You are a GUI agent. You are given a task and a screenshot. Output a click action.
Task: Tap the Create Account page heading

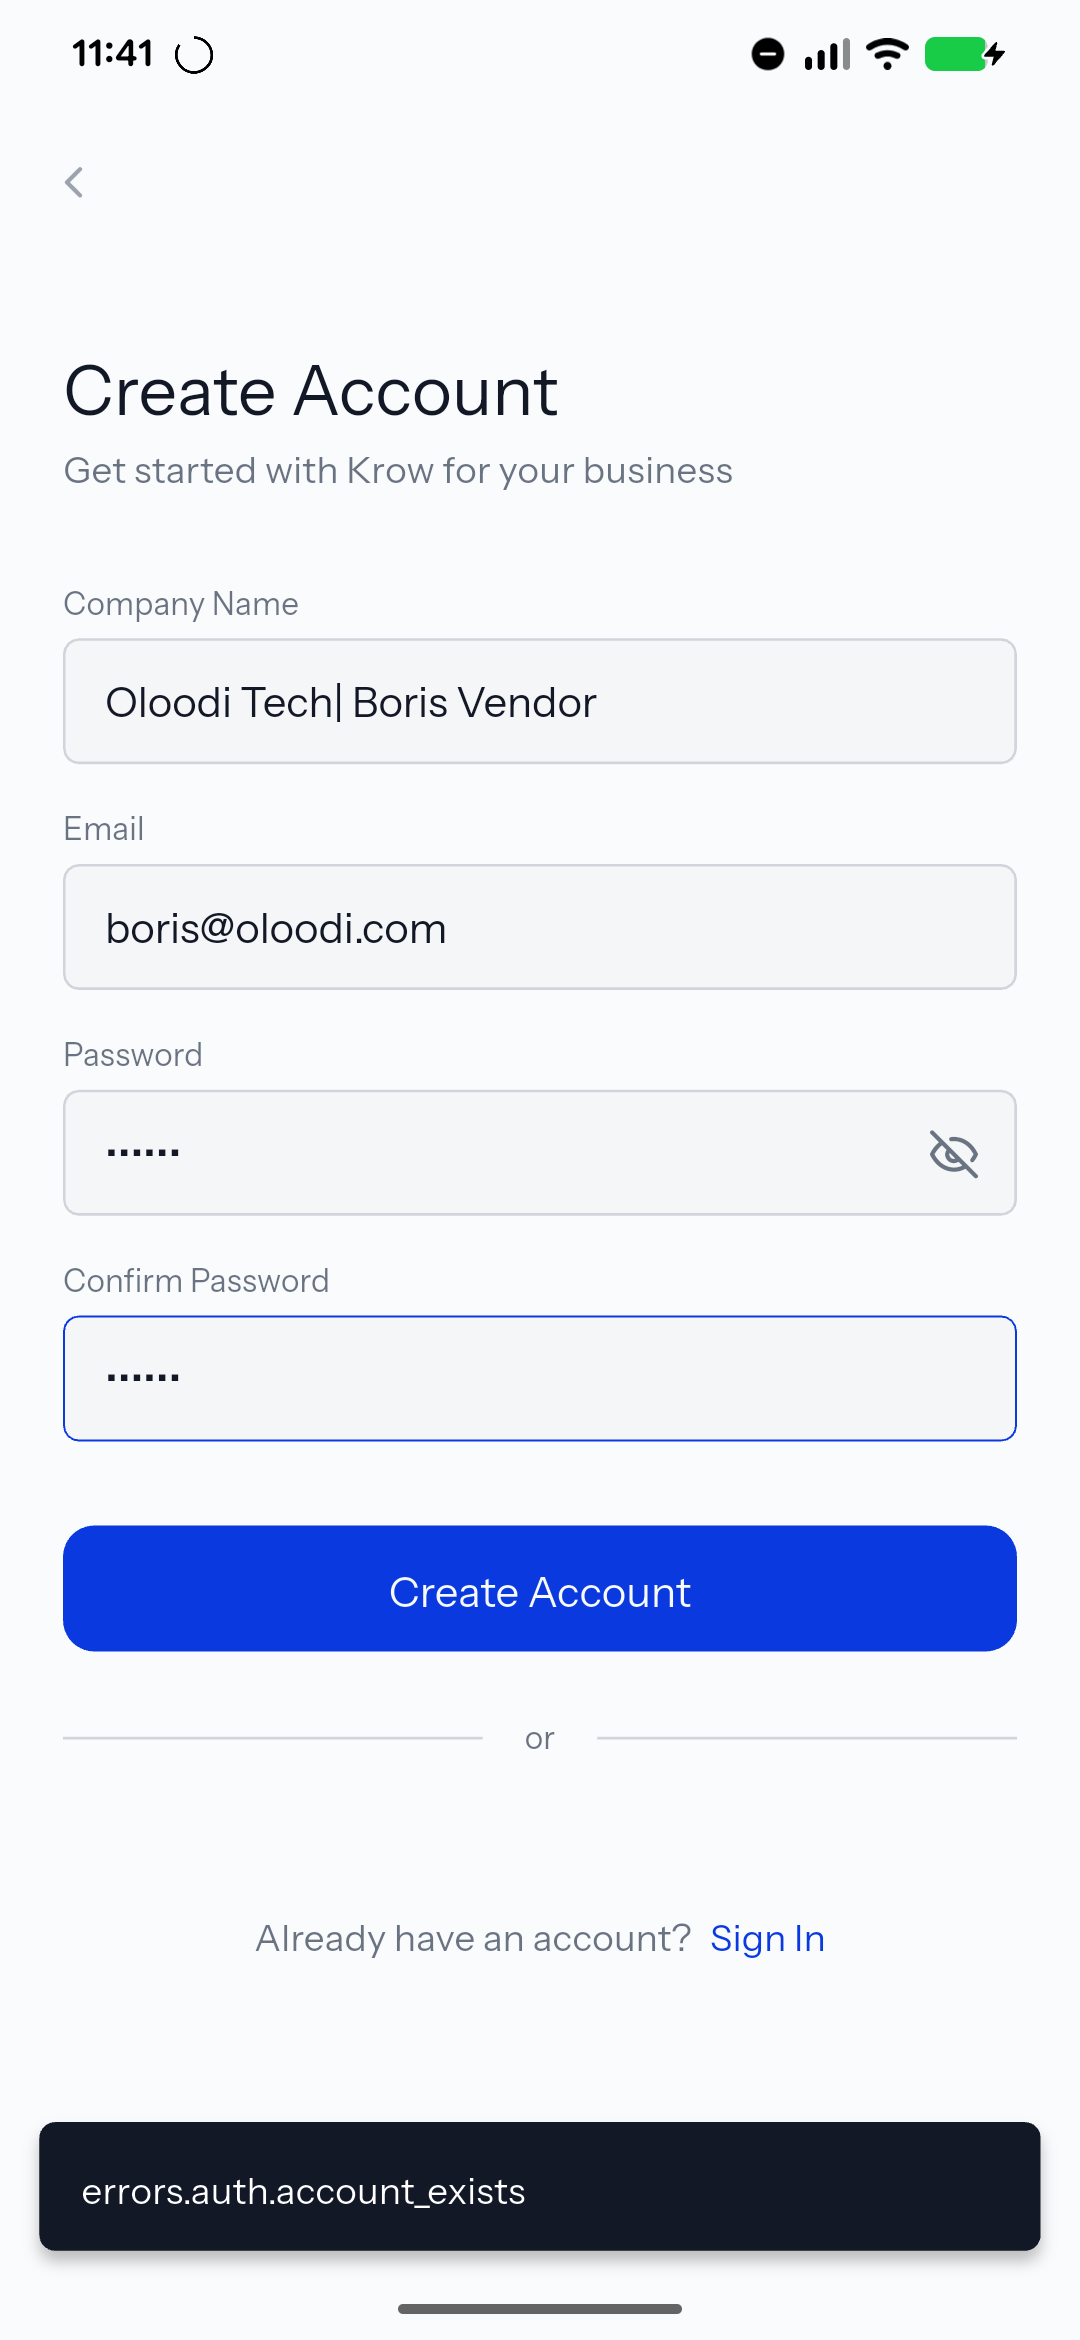[311, 391]
